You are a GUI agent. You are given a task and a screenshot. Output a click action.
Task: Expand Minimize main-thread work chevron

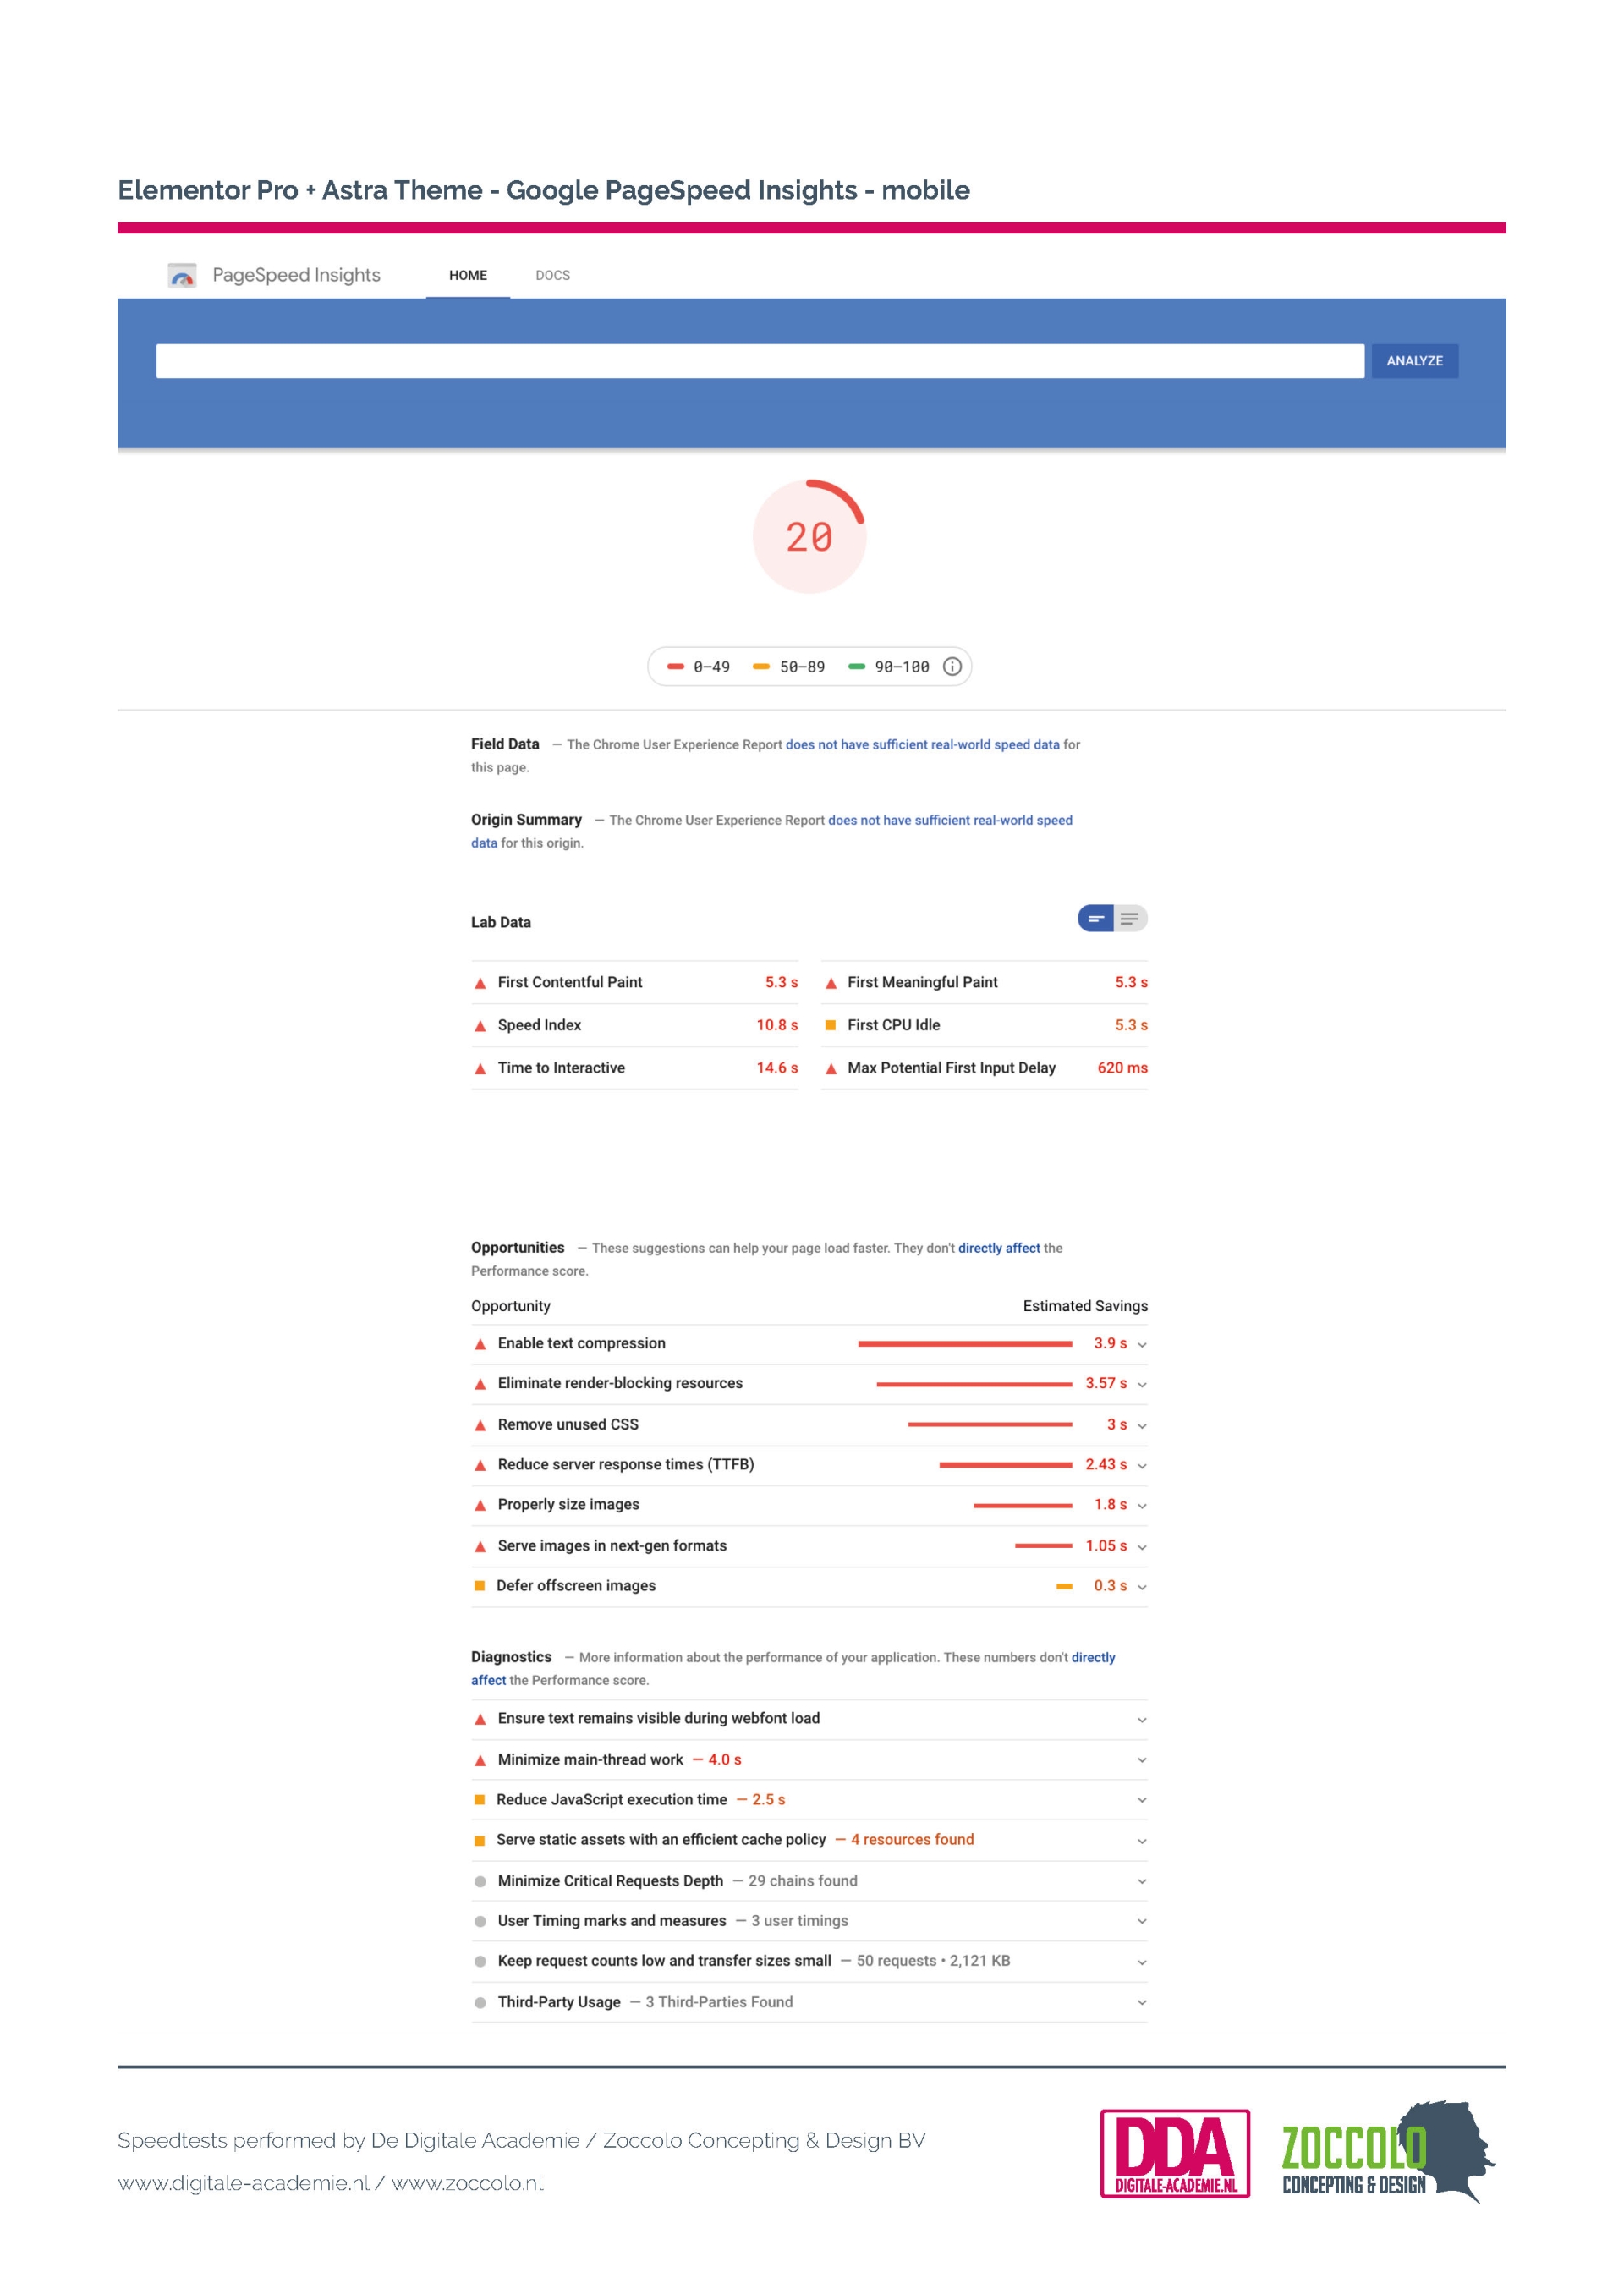[1142, 1760]
